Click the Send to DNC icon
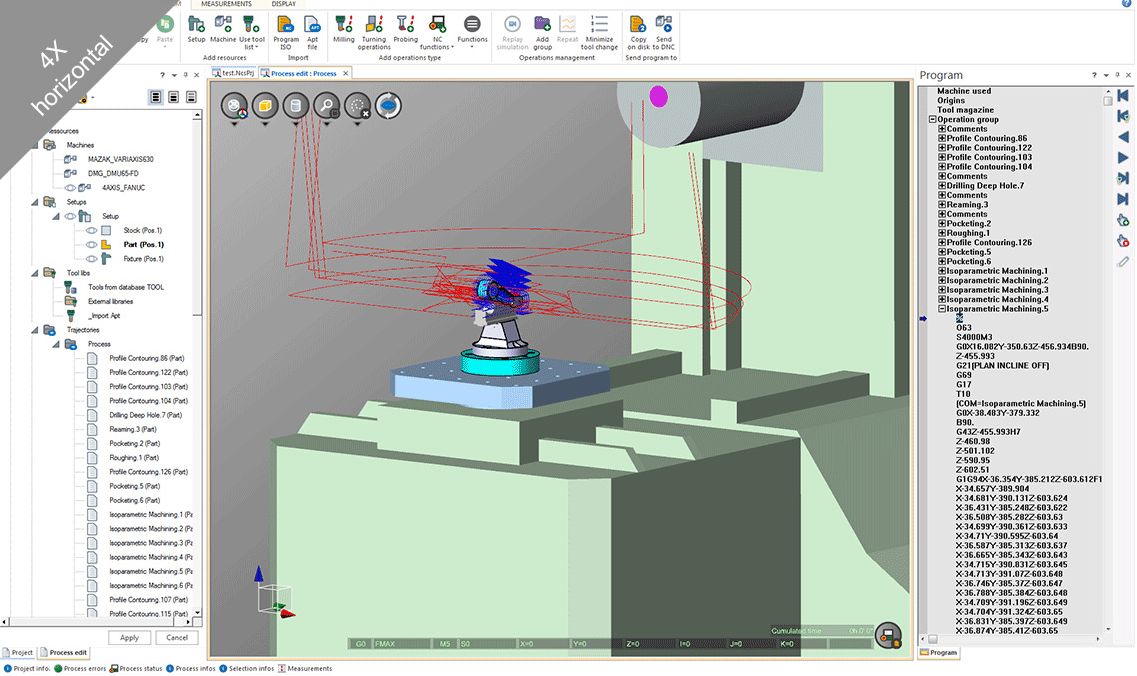This screenshot has height=676, width=1137. [x=664, y=29]
